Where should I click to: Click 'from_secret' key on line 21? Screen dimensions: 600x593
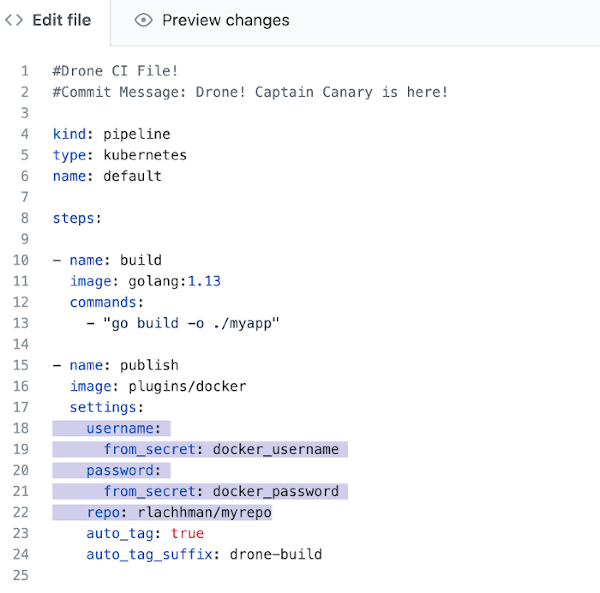click(x=150, y=491)
